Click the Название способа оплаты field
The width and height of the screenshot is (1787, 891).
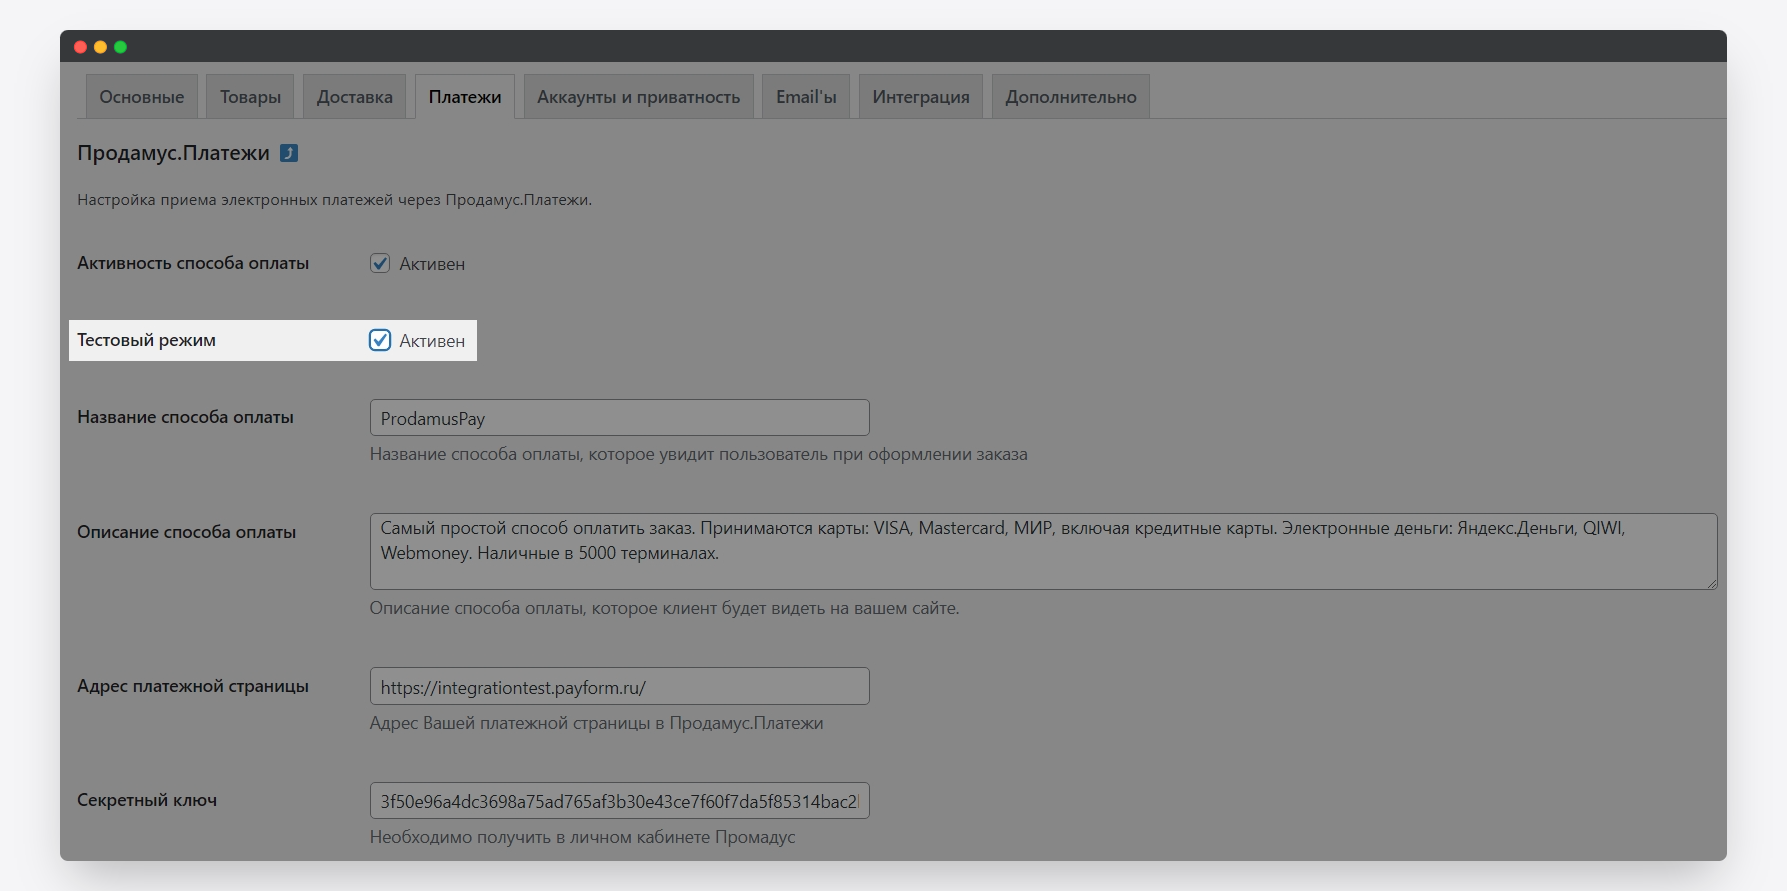[x=619, y=418]
